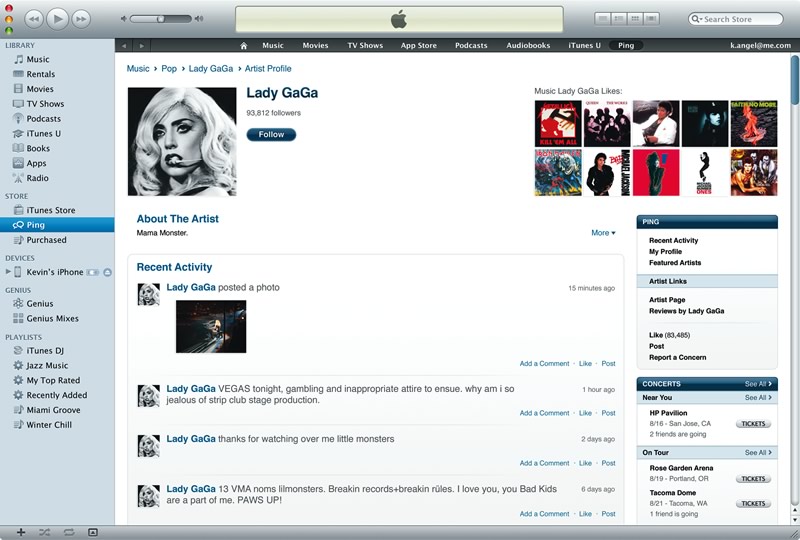Eject Kevin's iPhone
Viewport: 800px width, 540px height.
tap(108, 272)
